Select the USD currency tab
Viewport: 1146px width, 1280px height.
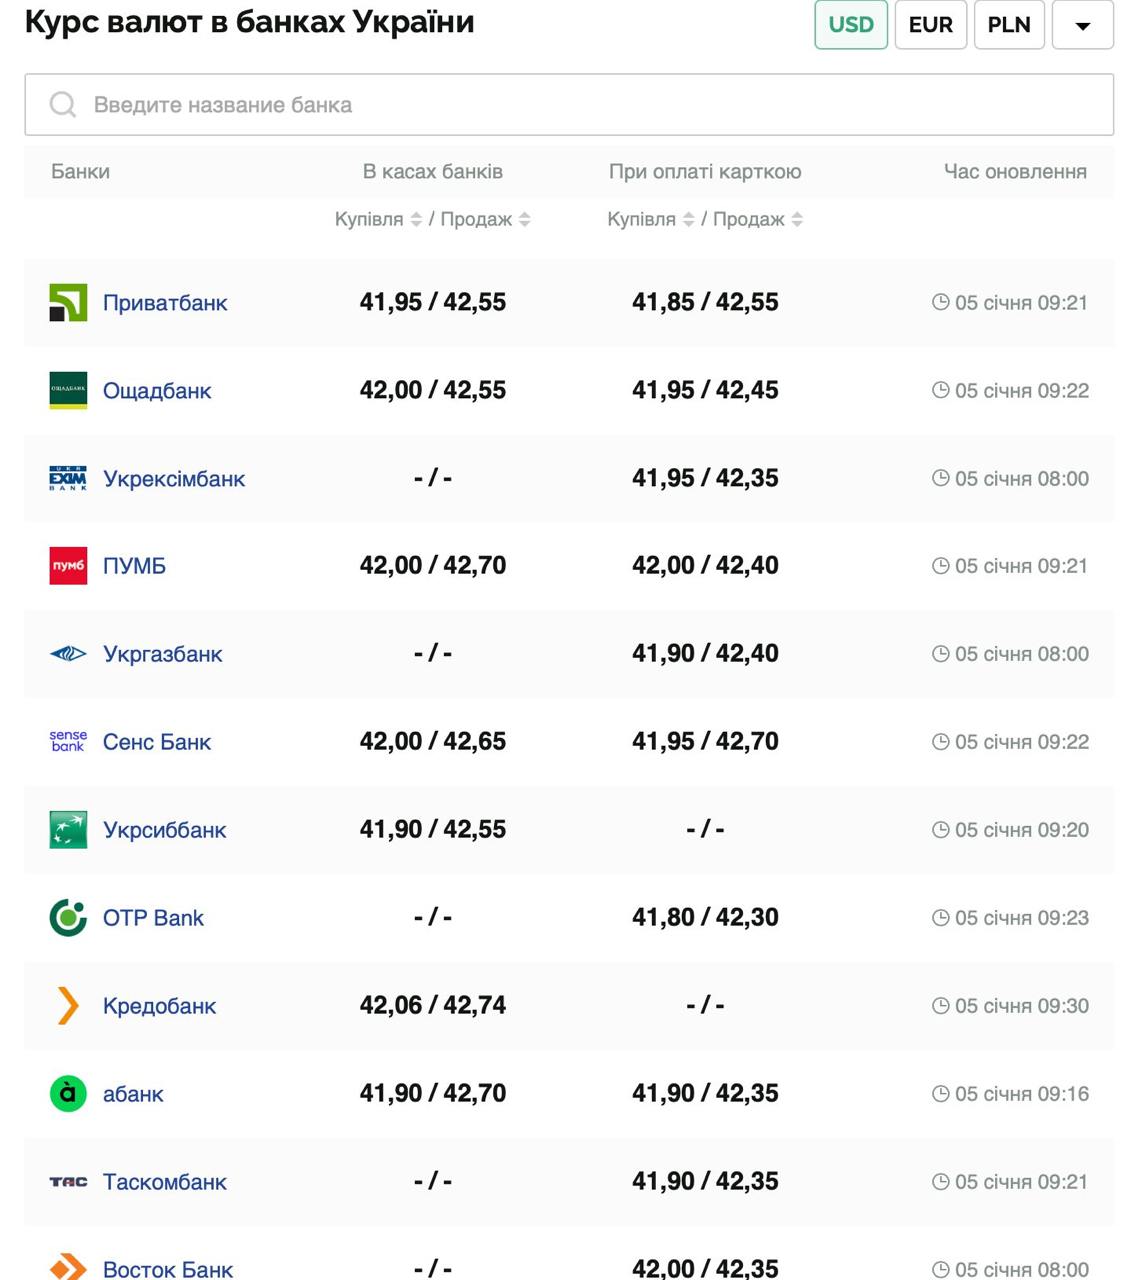coord(851,25)
